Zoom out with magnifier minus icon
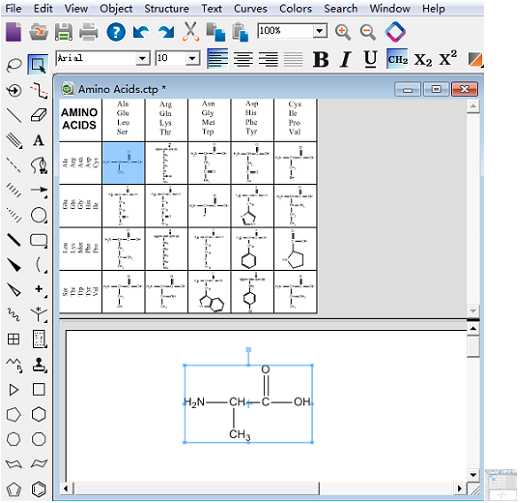Viewport: 520px width, 503px height. coord(368,32)
